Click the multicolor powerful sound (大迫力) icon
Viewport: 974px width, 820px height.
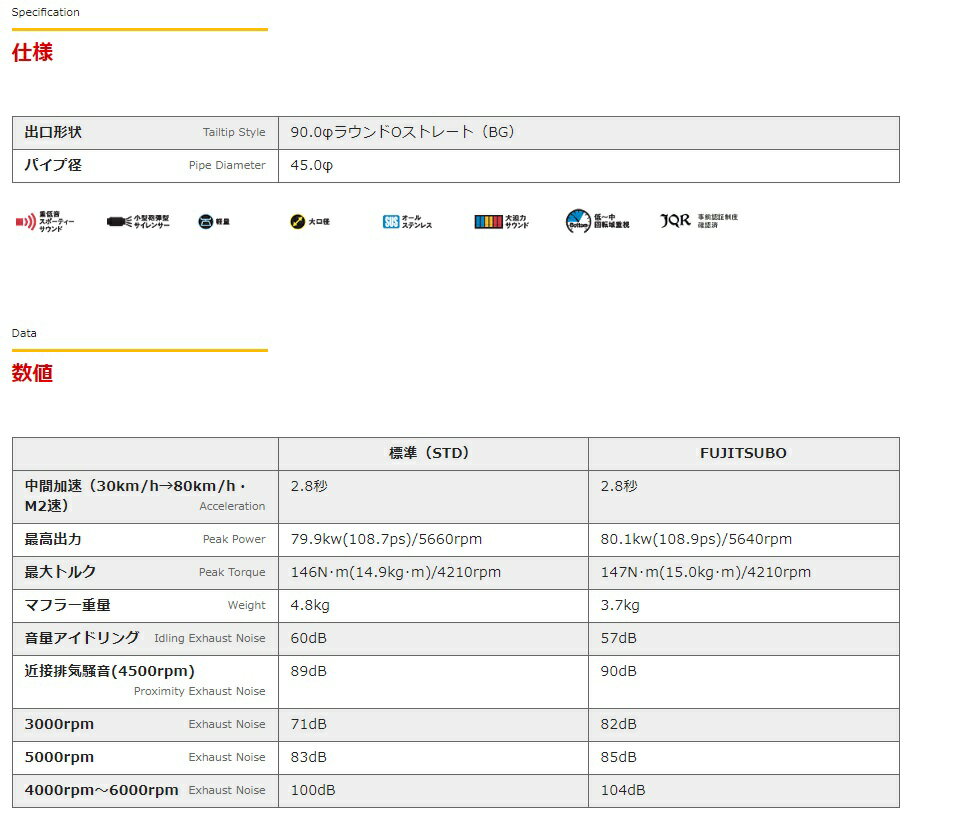[488, 222]
